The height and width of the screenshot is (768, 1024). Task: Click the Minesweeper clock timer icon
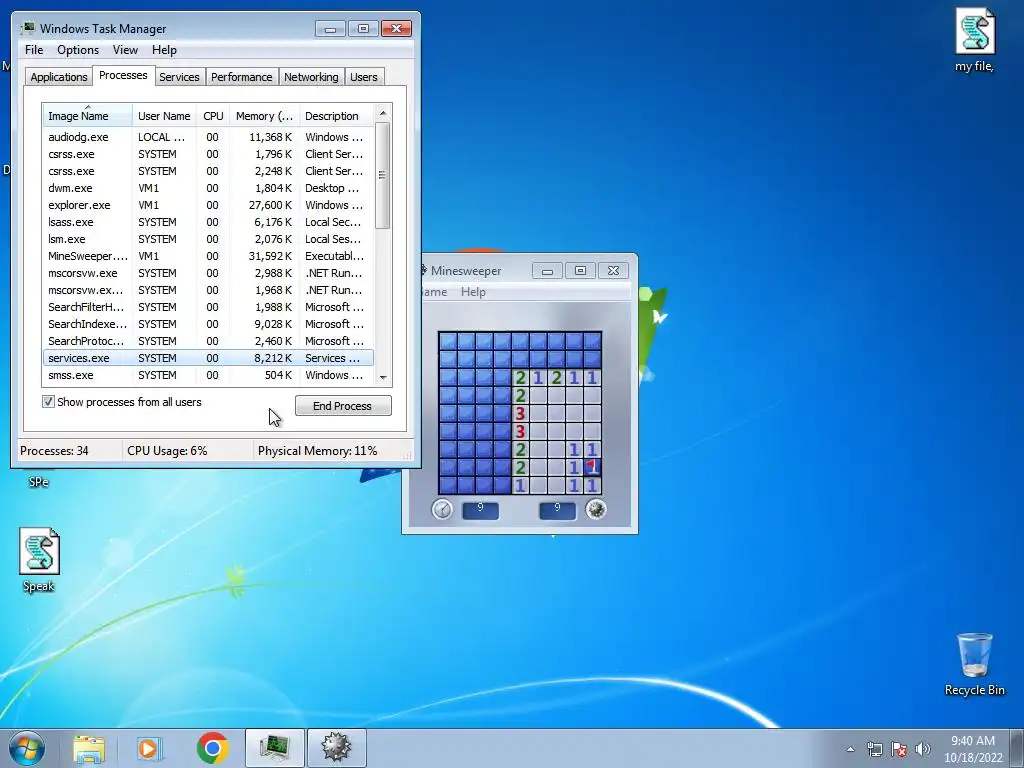tap(442, 509)
